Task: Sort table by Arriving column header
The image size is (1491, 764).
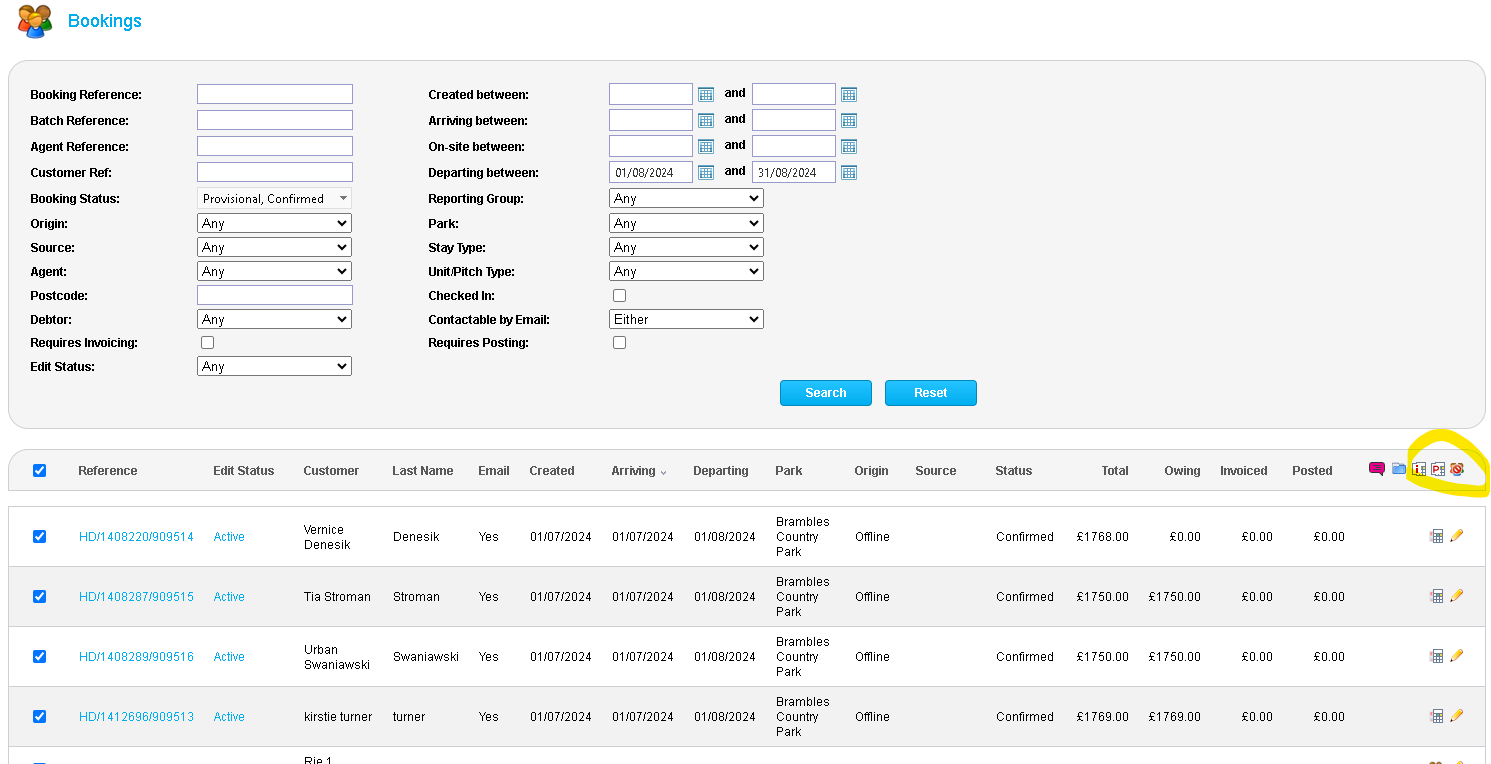Action: pos(633,471)
